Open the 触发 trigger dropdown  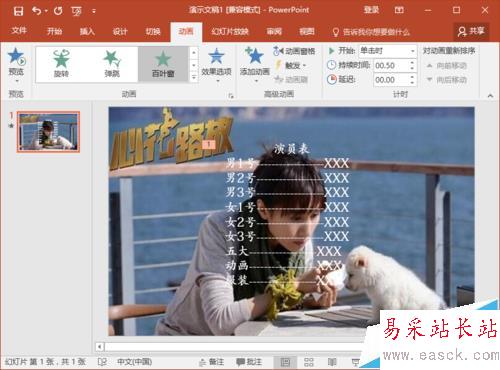[x=290, y=65]
